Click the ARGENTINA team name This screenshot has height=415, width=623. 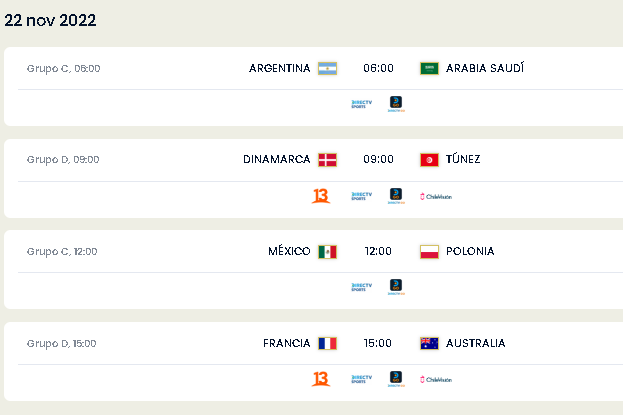[x=279, y=68]
